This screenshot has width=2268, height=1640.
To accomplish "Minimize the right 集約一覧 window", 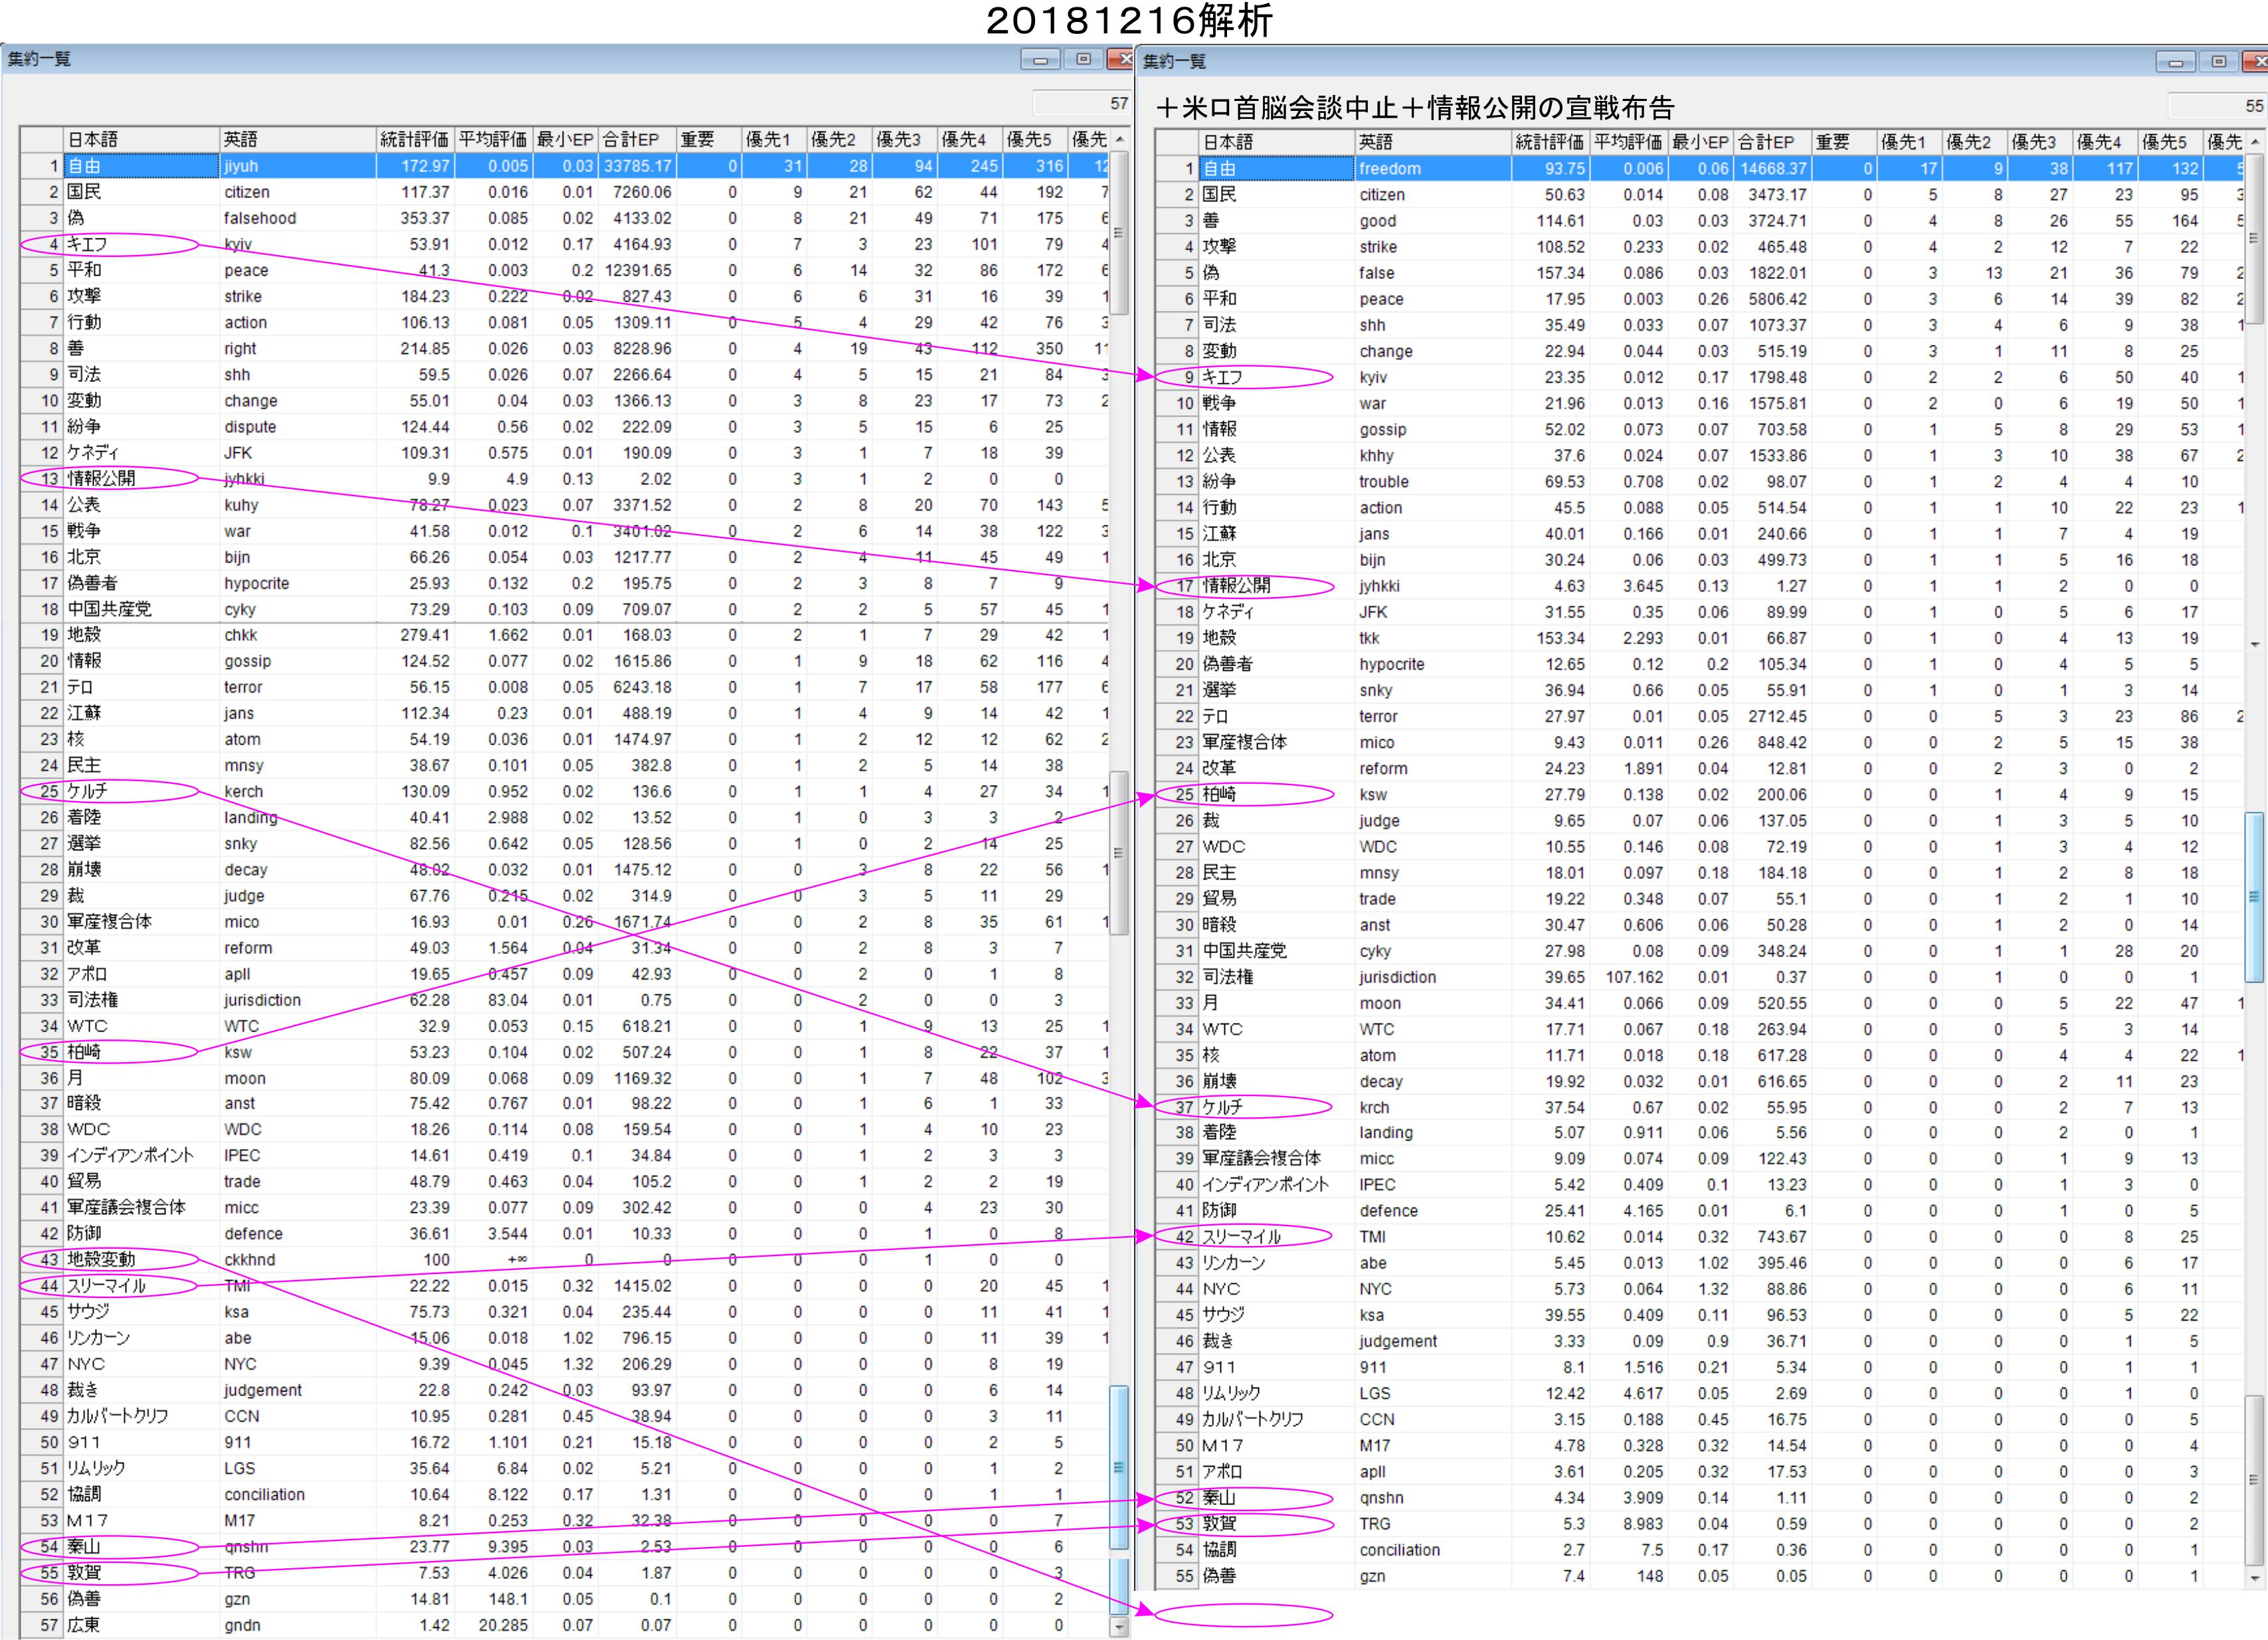I will [x=2175, y=62].
